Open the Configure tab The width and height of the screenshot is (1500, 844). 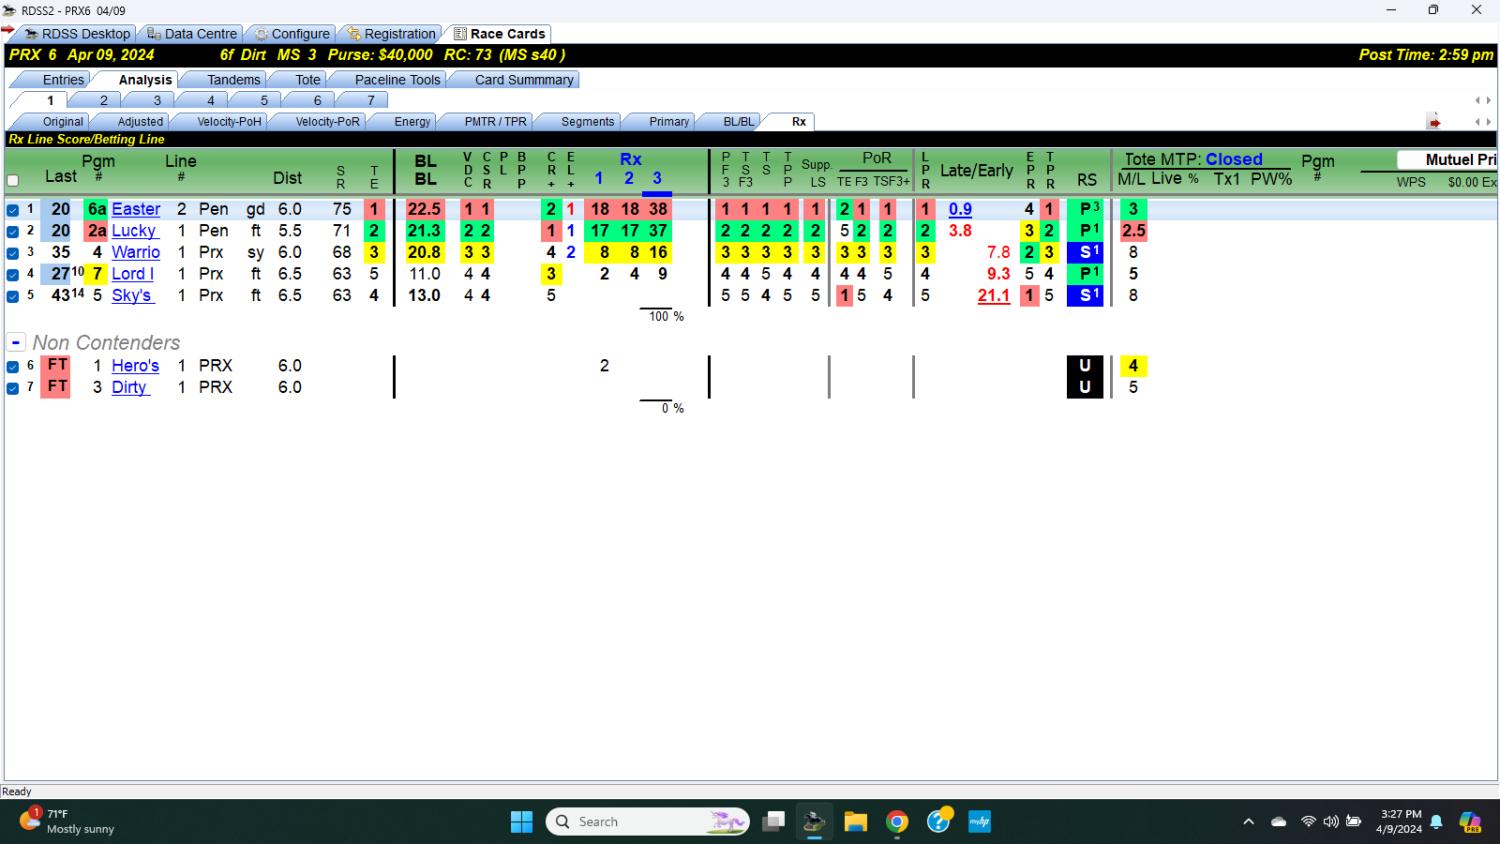point(290,34)
